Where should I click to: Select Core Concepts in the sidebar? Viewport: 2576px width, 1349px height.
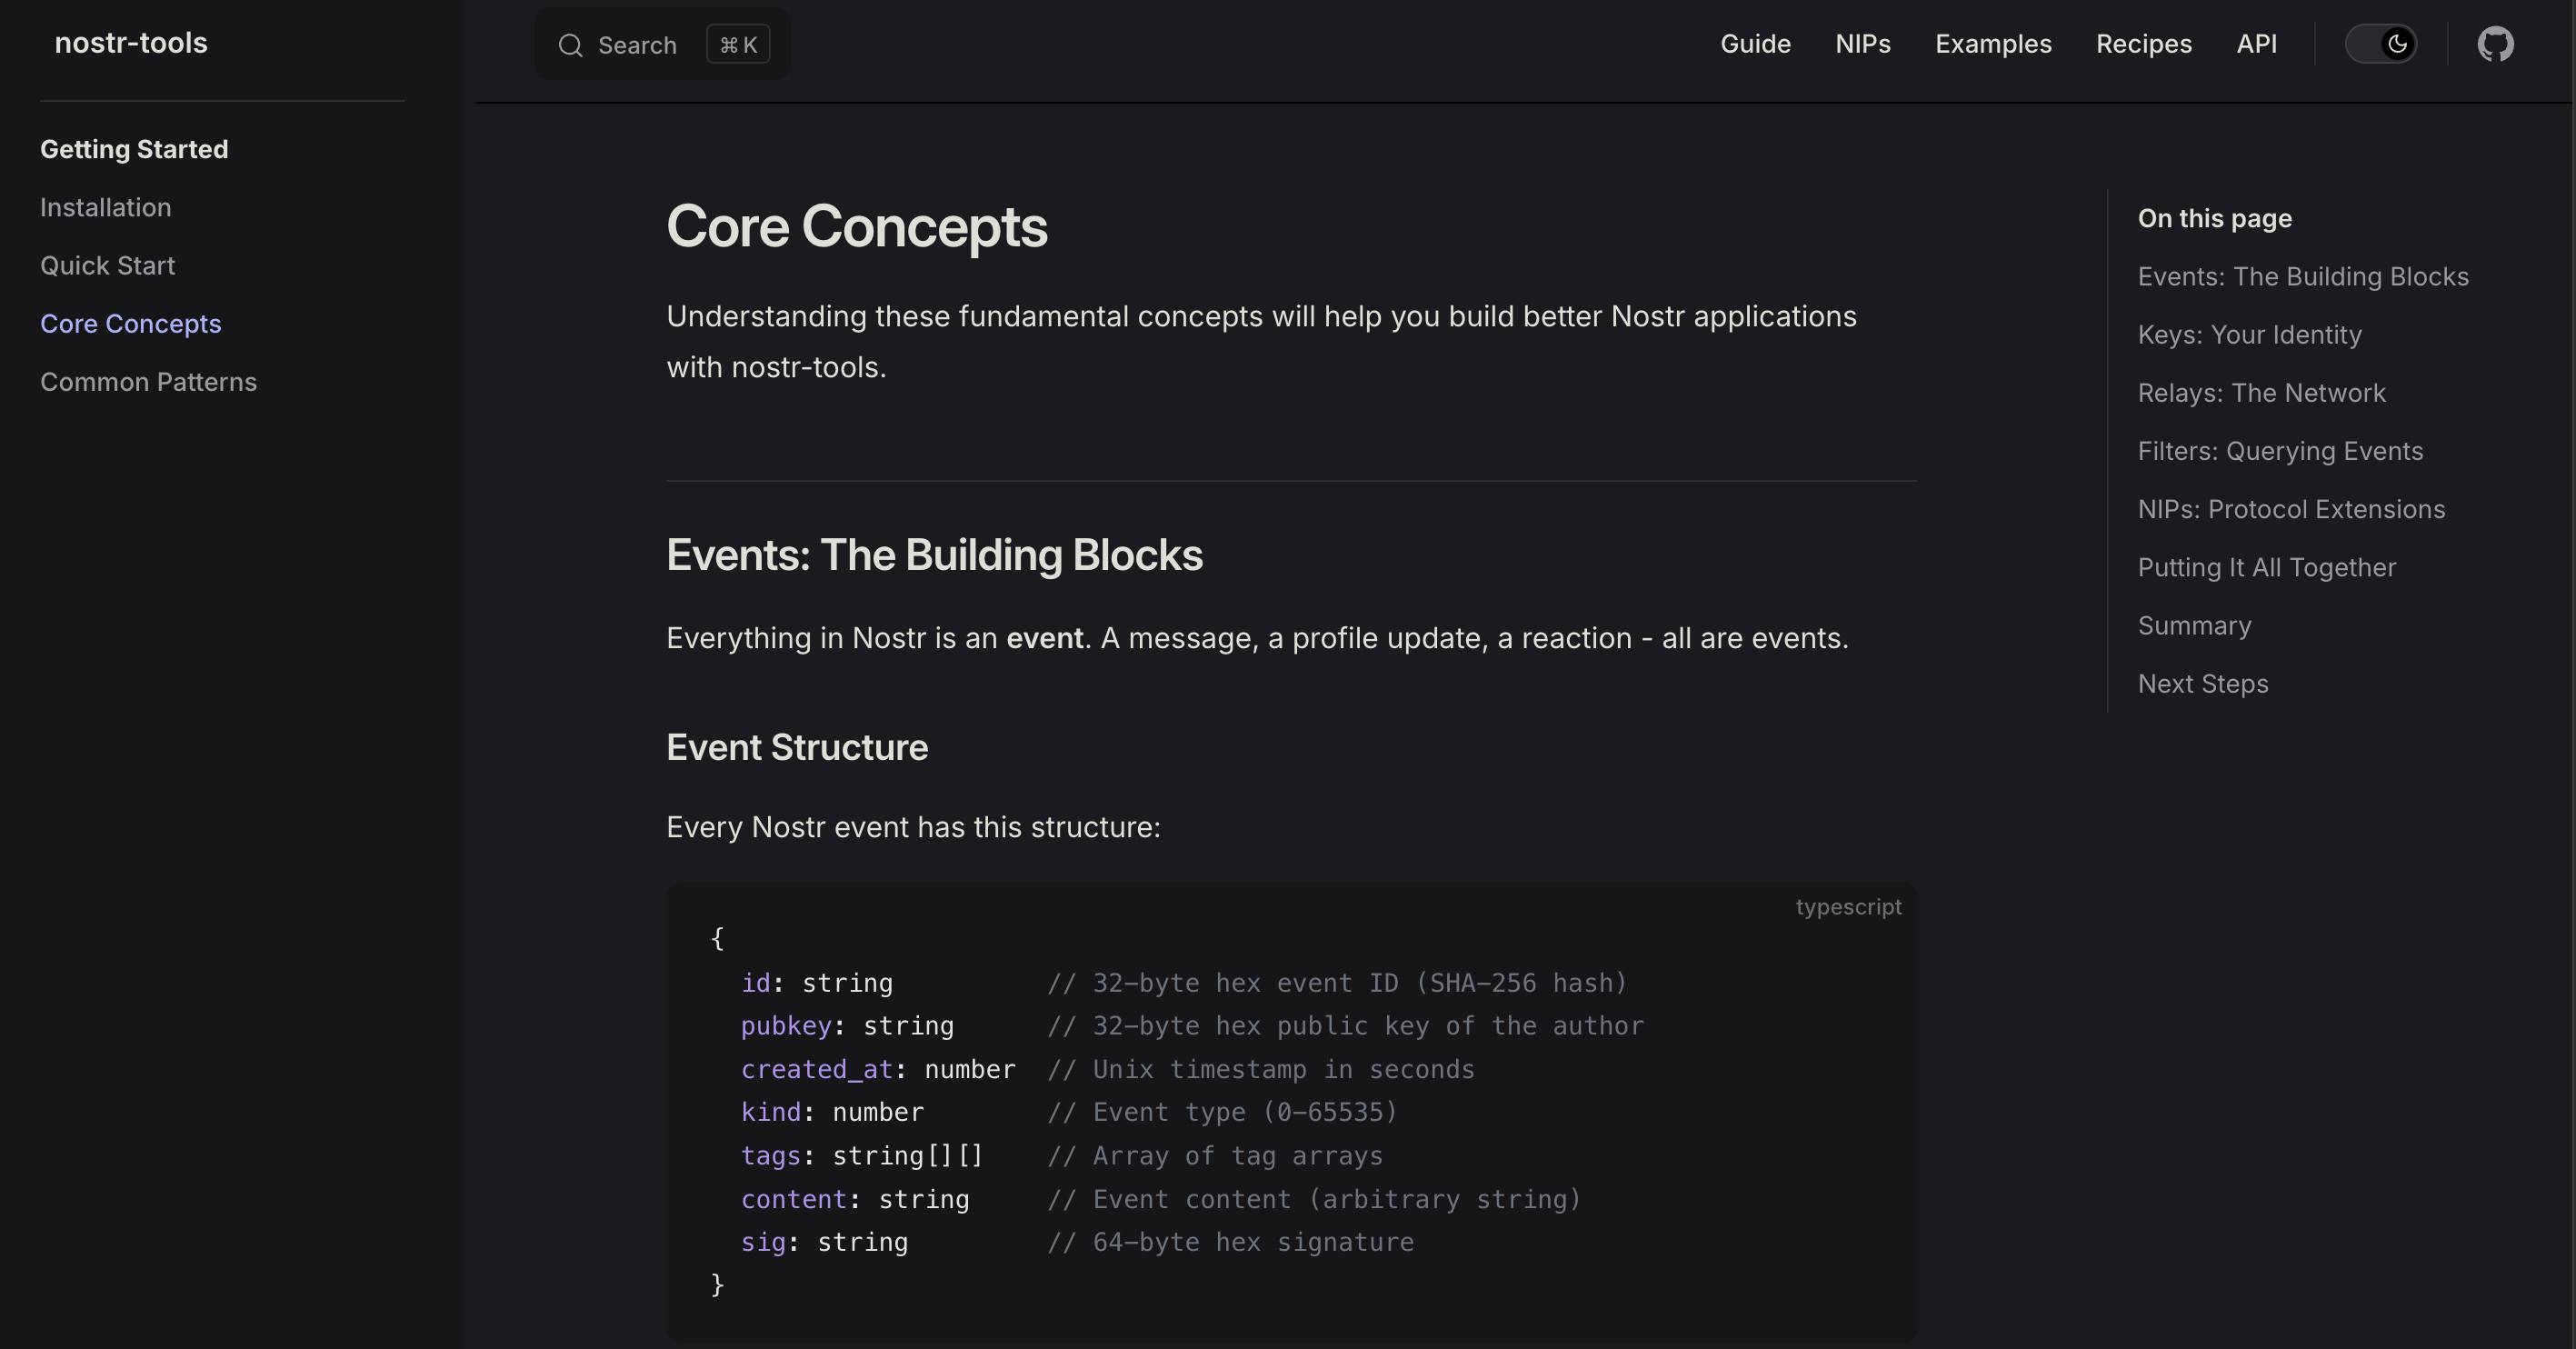[x=131, y=323]
